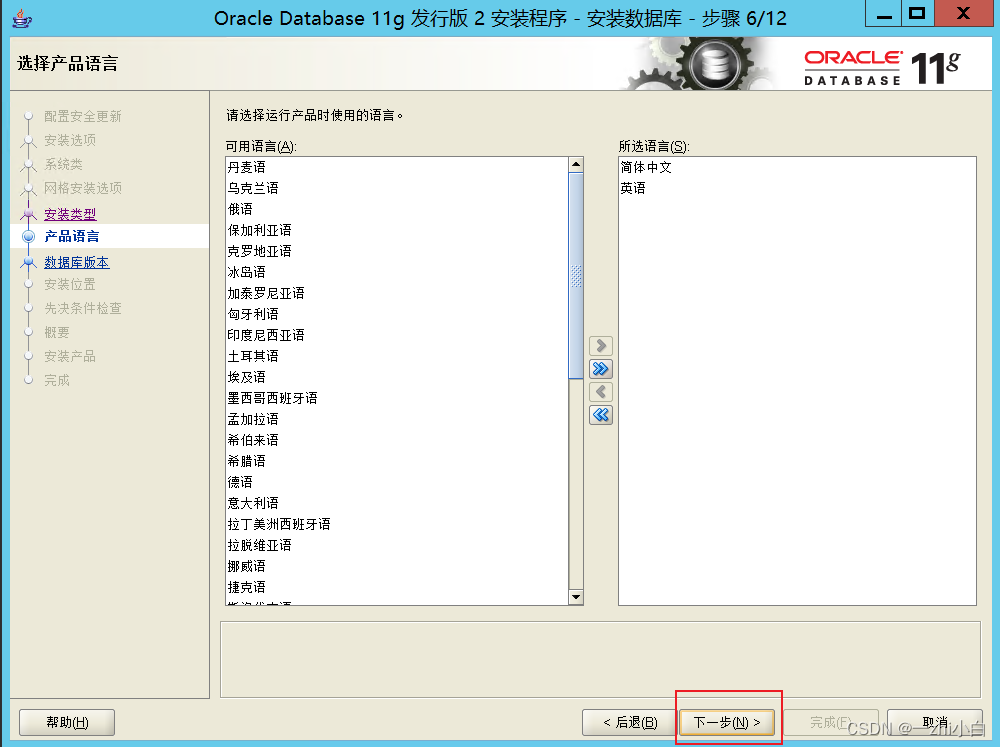Click the double left arrow to remove all languages

point(600,415)
